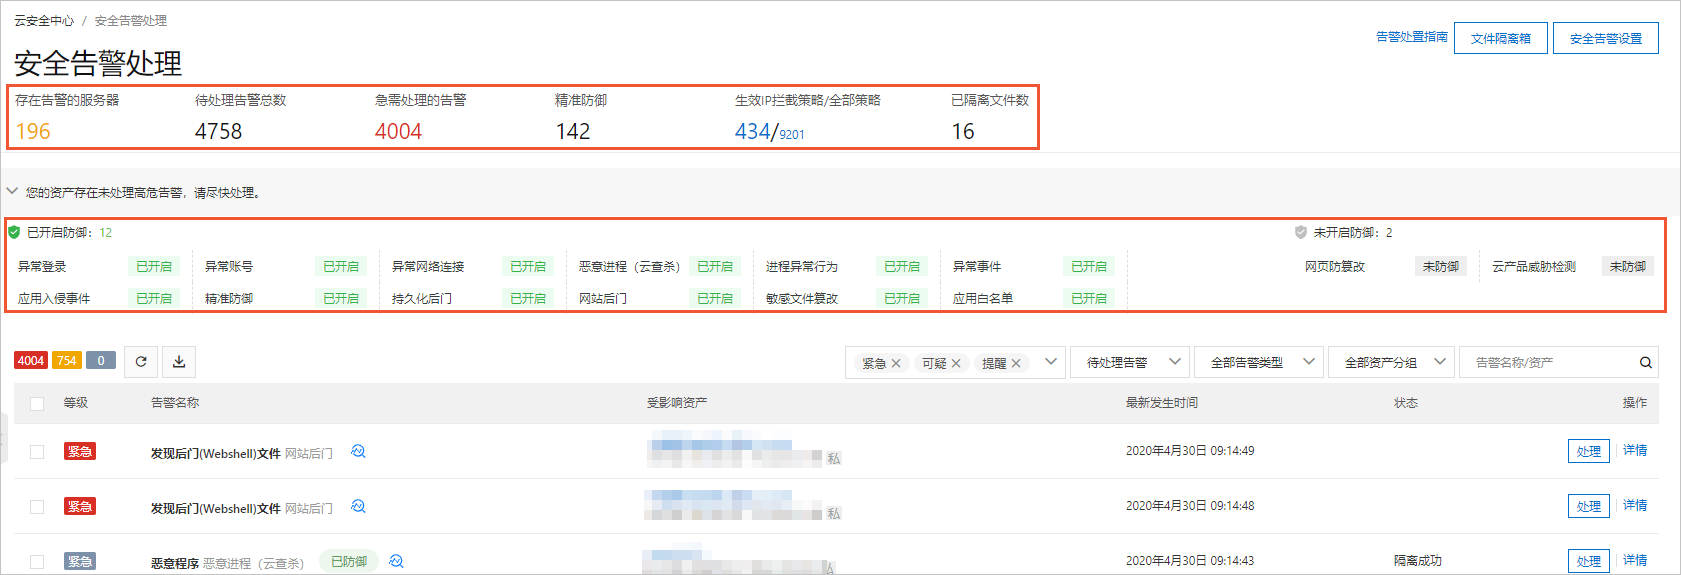Viewport: 1681px width, 575px height.
Task: Toggle 异常登录 已开启 status
Action: pyautogui.click(x=154, y=267)
